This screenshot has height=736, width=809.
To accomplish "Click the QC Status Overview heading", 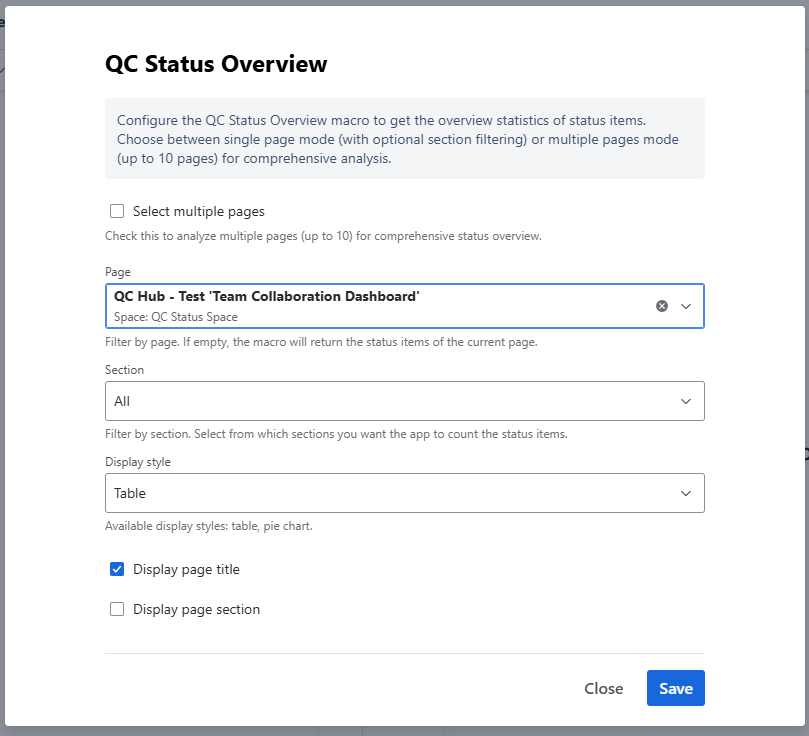I will pos(216,64).
